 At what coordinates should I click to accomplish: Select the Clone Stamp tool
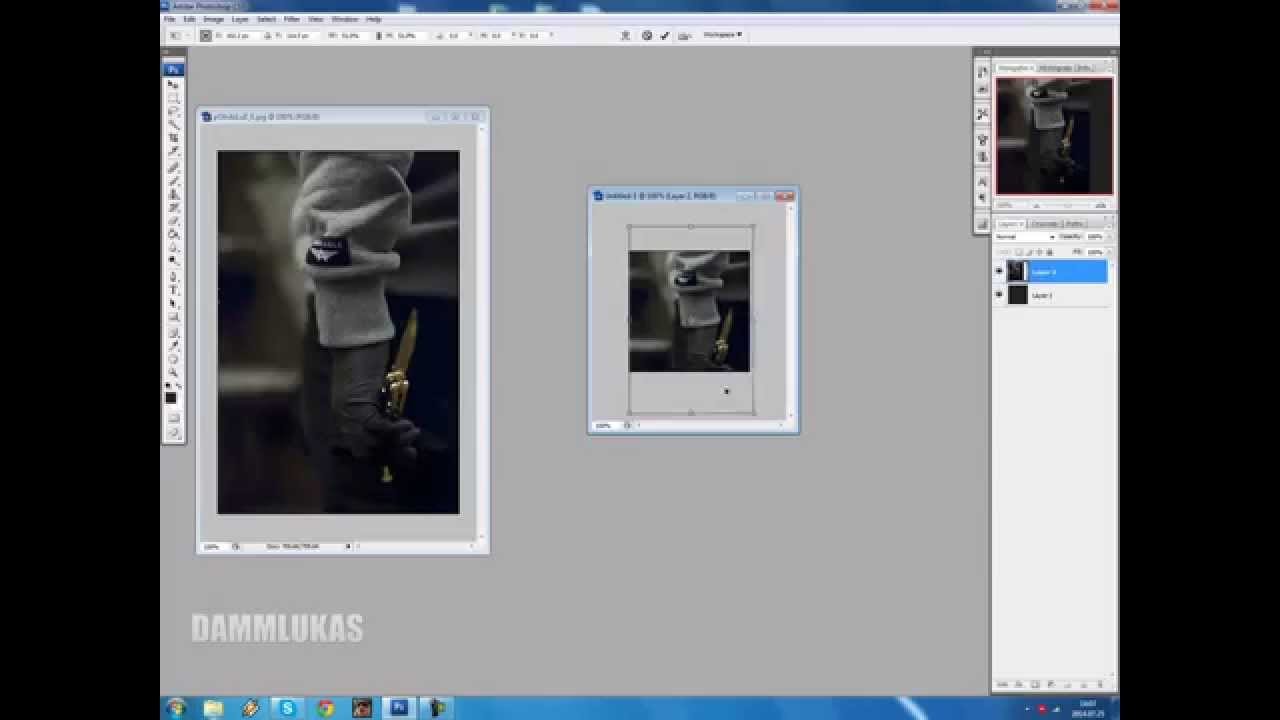tap(173, 193)
